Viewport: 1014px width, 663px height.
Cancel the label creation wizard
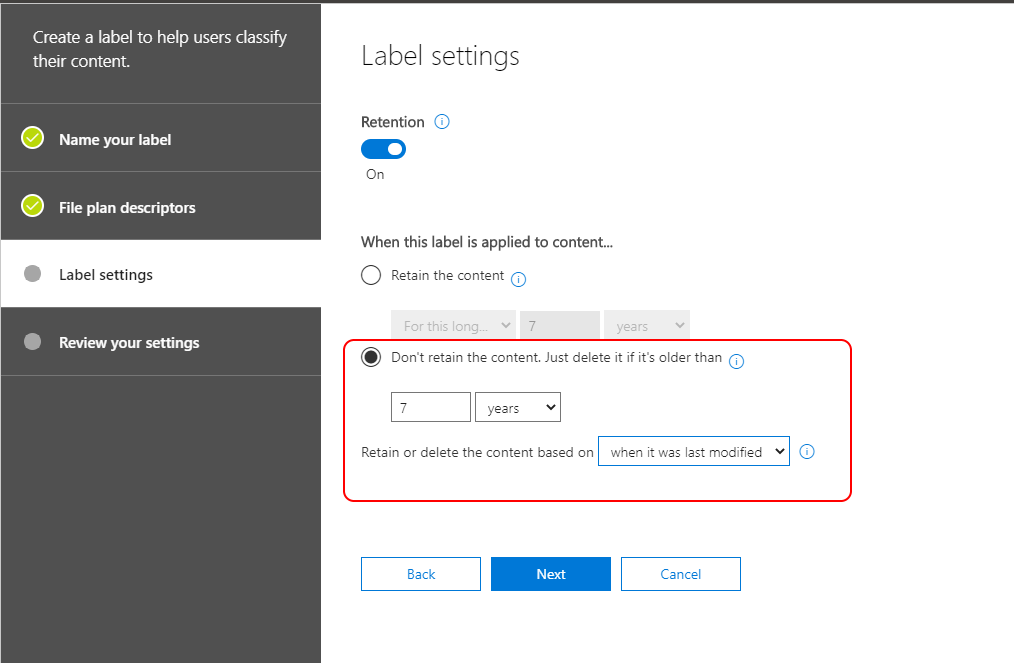coord(681,574)
